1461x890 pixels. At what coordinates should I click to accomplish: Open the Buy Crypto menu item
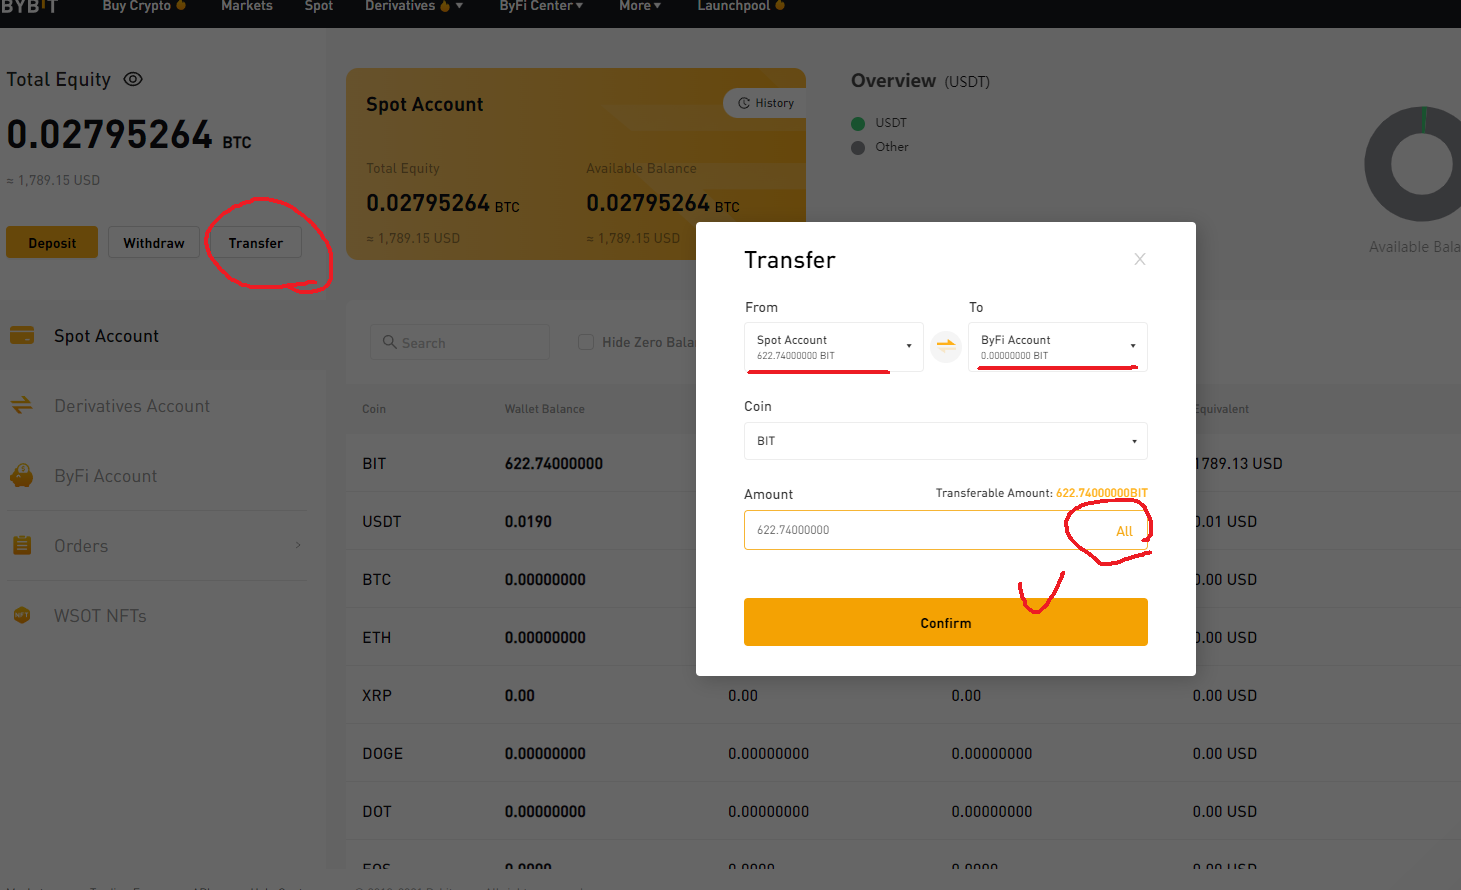137,6
